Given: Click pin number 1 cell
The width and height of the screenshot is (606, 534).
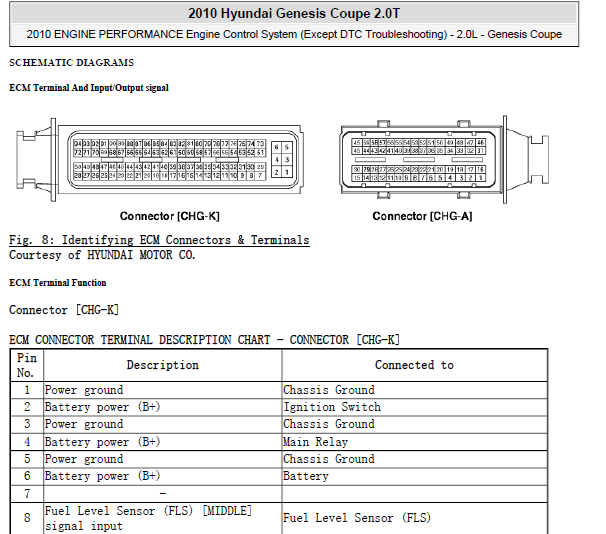Looking at the screenshot, I should [x=27, y=390].
